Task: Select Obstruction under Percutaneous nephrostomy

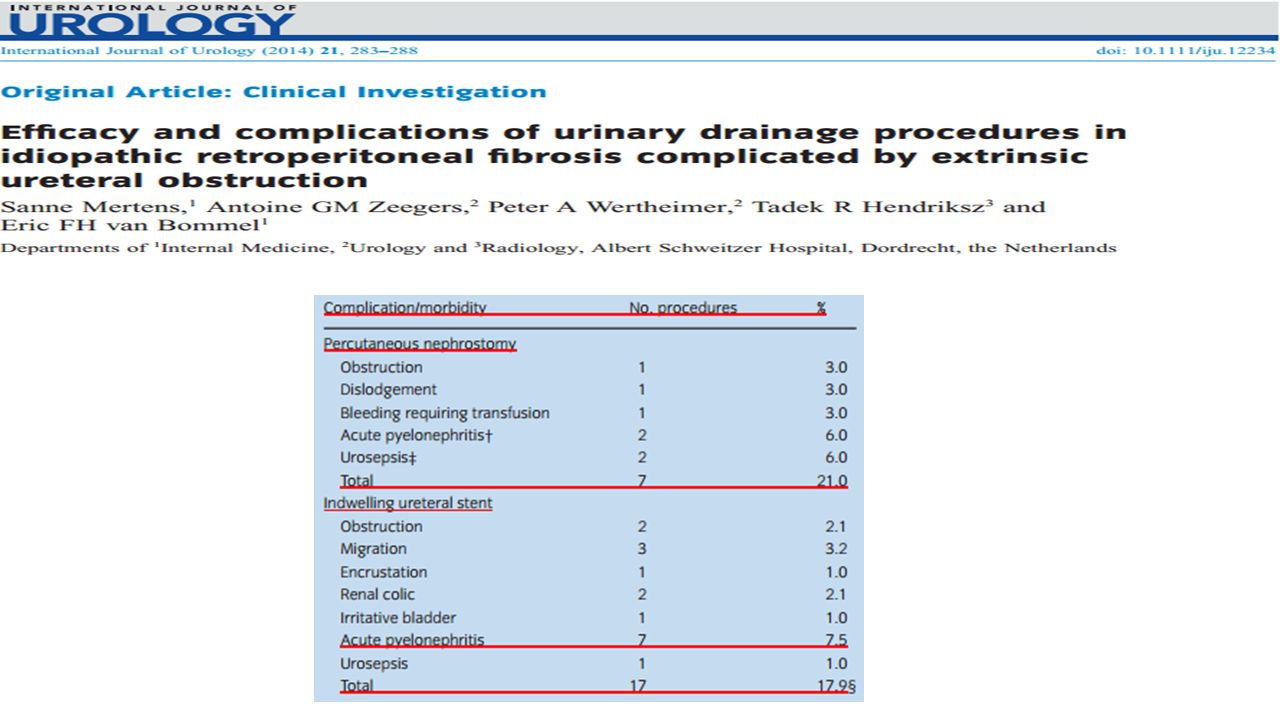Action: 381,367
